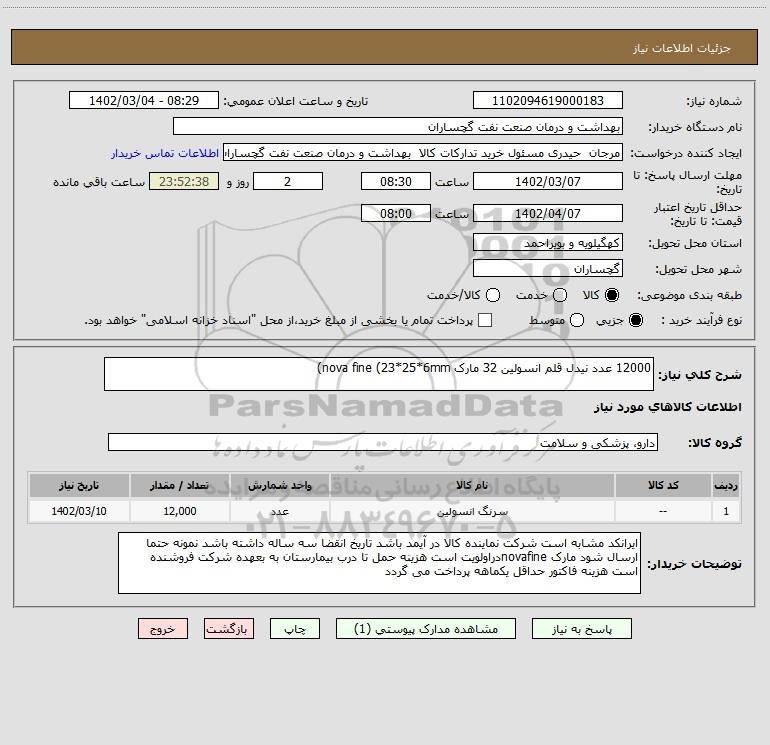Click ردیف column header
The width and height of the screenshot is (770, 745).
pyautogui.click(x=726, y=485)
